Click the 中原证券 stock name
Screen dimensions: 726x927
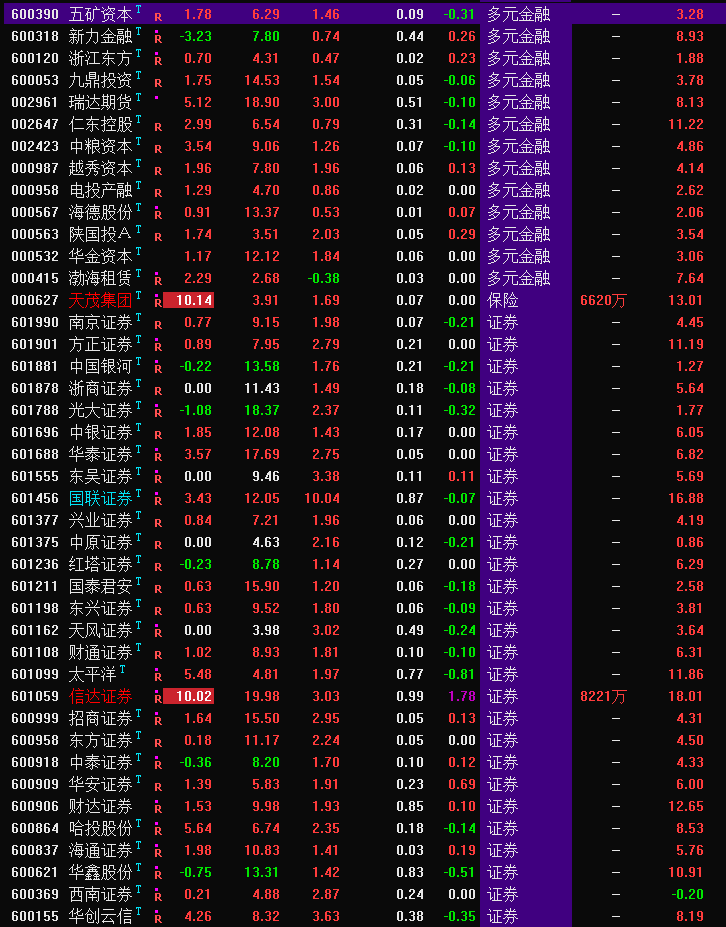click(100, 543)
